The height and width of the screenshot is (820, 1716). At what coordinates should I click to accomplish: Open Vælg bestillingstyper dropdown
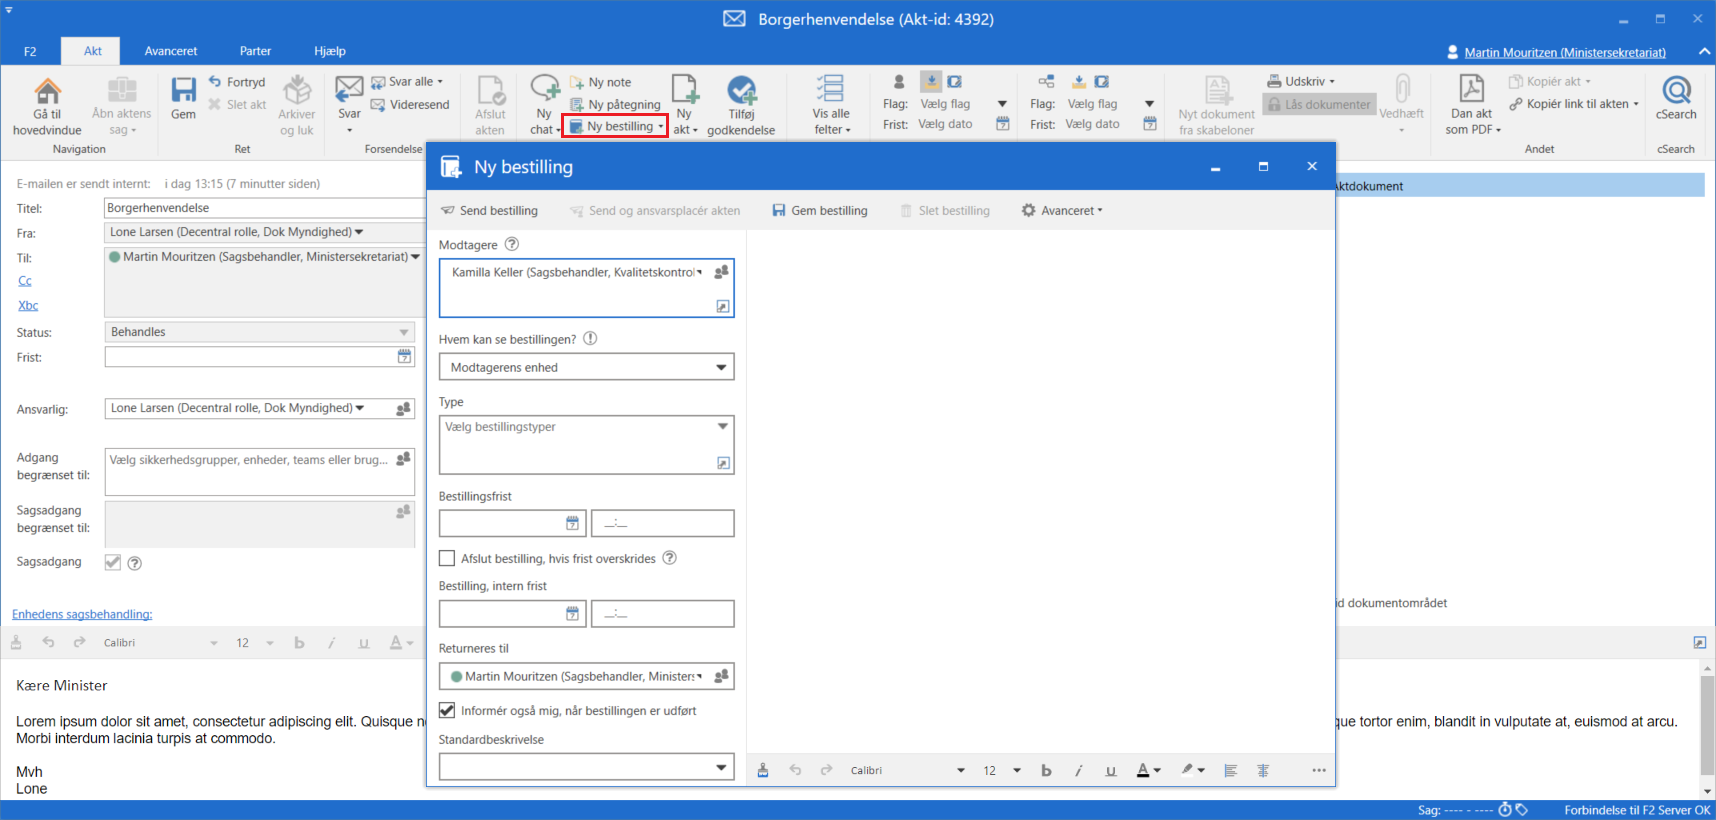coord(722,427)
